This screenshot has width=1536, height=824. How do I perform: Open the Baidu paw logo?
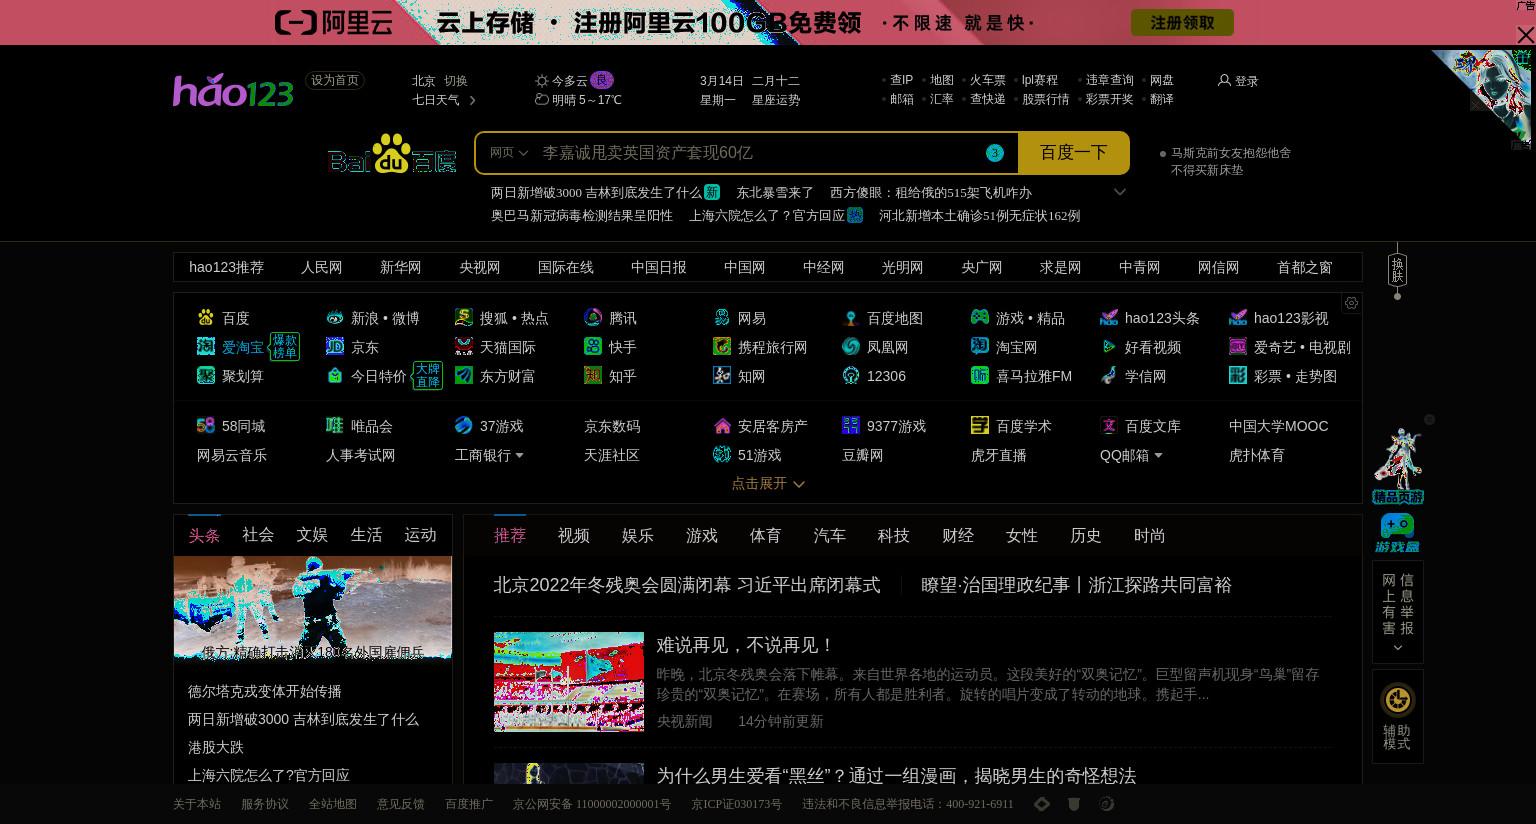click(x=392, y=153)
